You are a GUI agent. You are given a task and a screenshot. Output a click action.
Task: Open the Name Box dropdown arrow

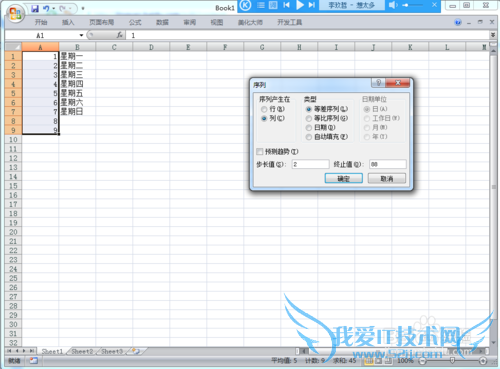[x=81, y=35]
